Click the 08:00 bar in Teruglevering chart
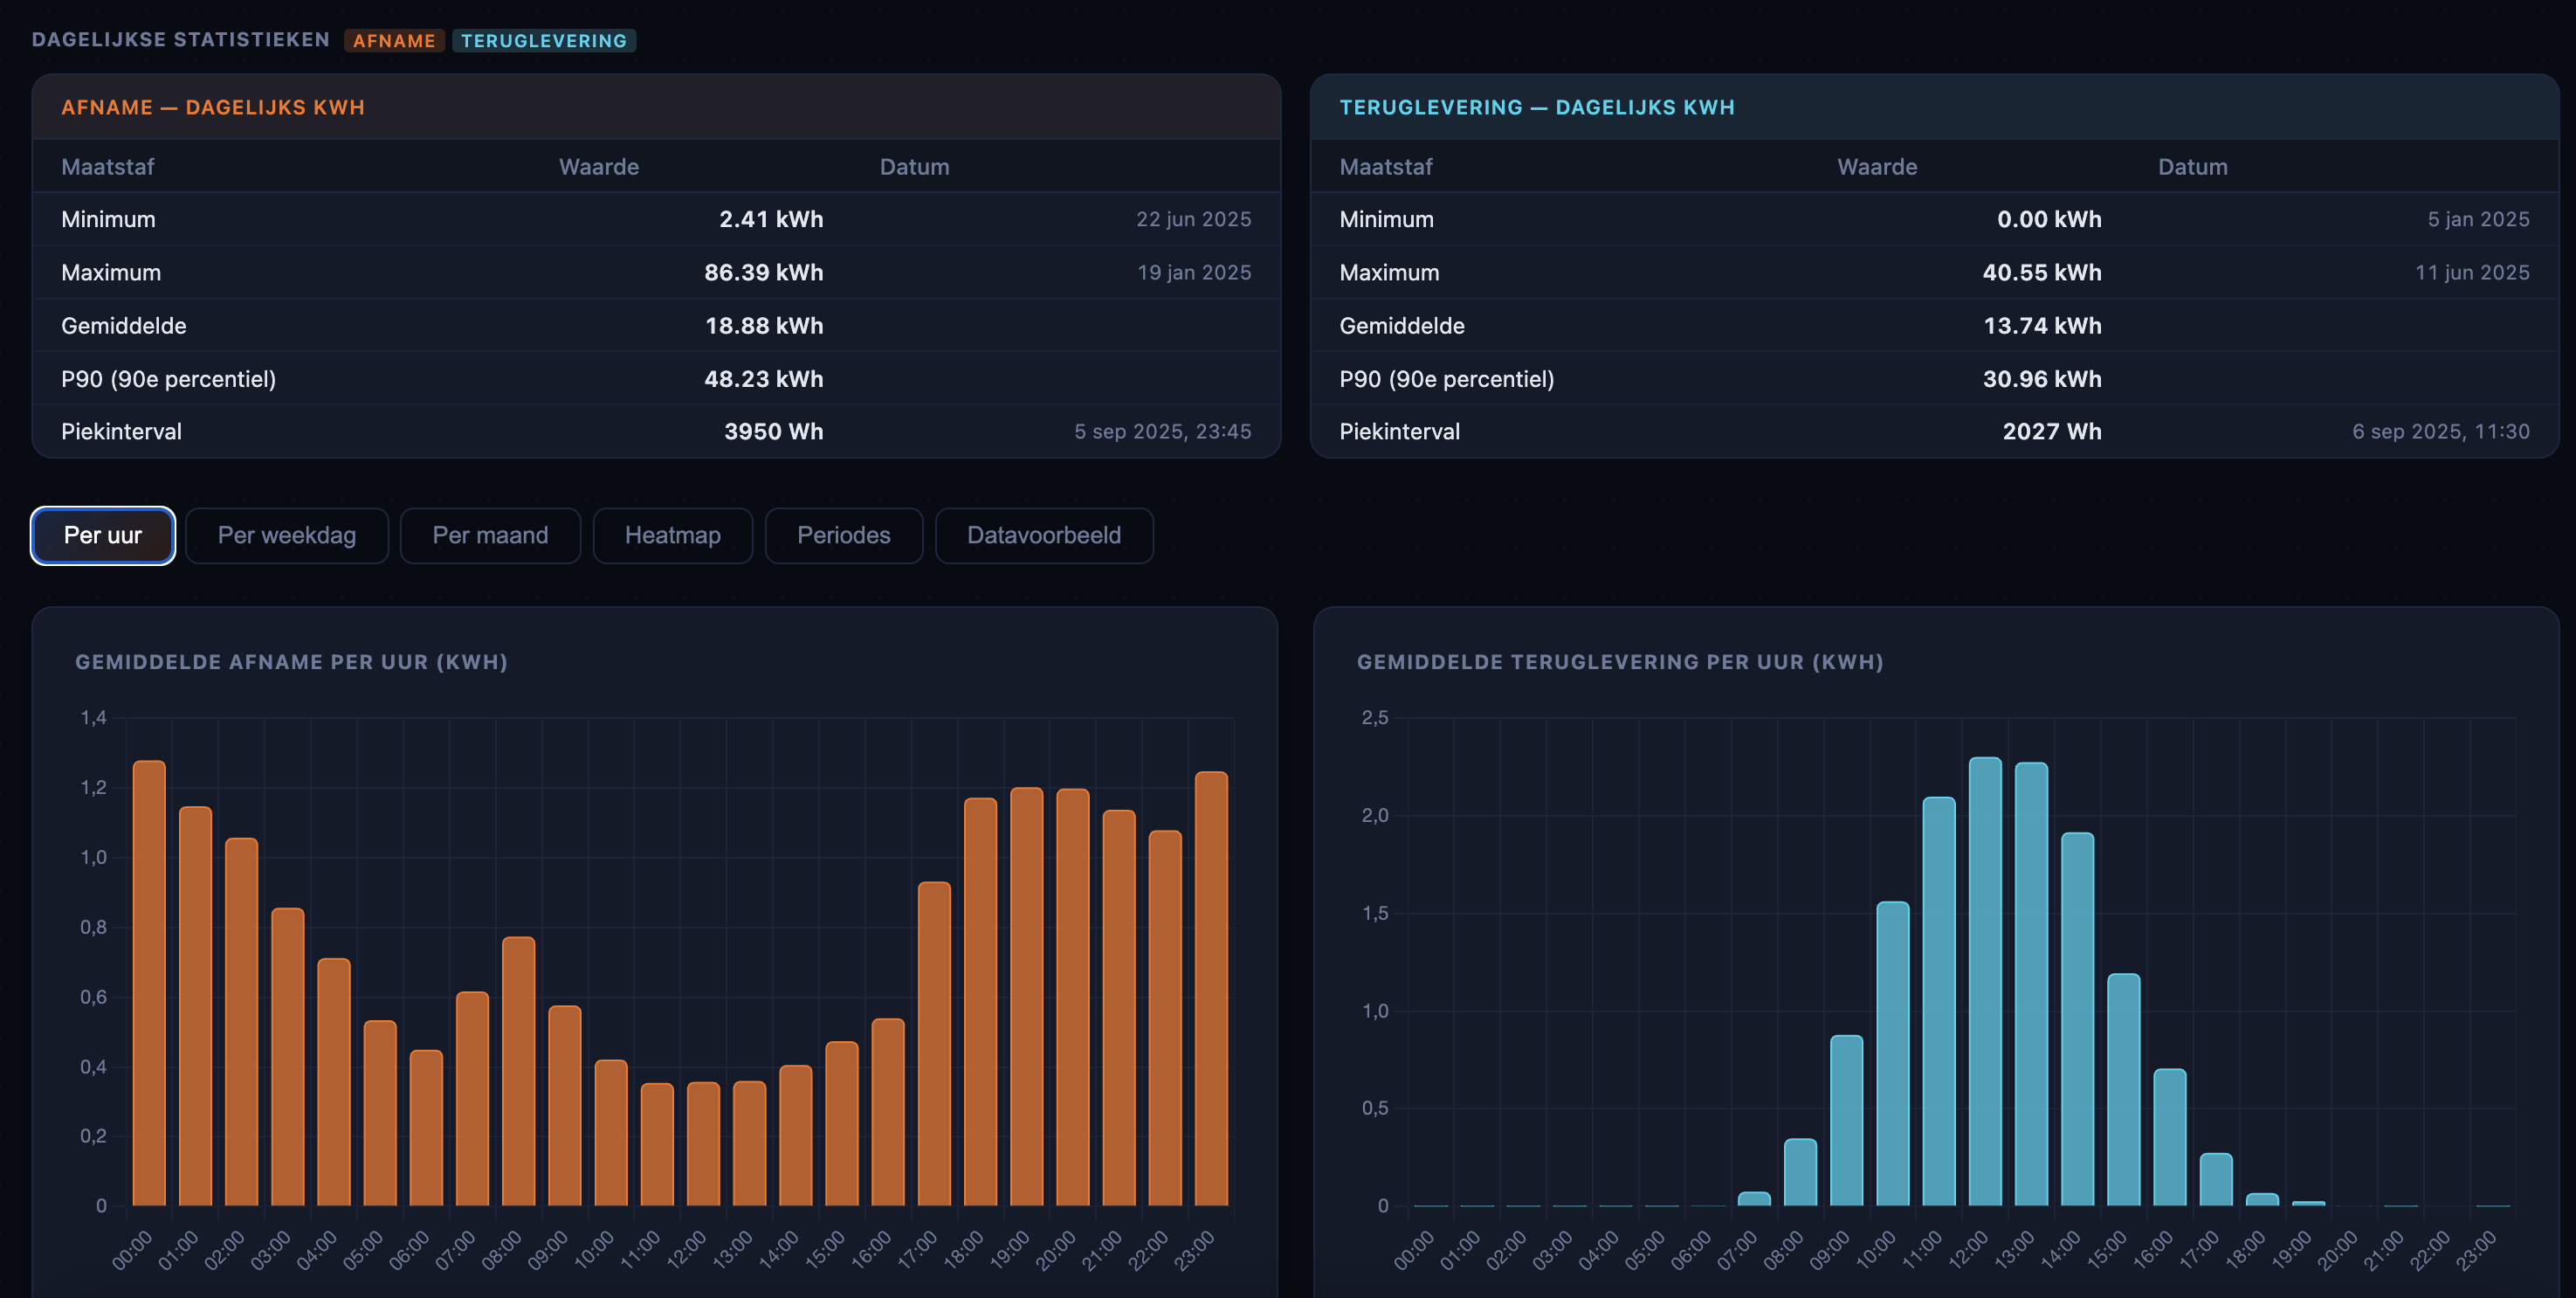The width and height of the screenshot is (2576, 1298). click(1800, 1172)
